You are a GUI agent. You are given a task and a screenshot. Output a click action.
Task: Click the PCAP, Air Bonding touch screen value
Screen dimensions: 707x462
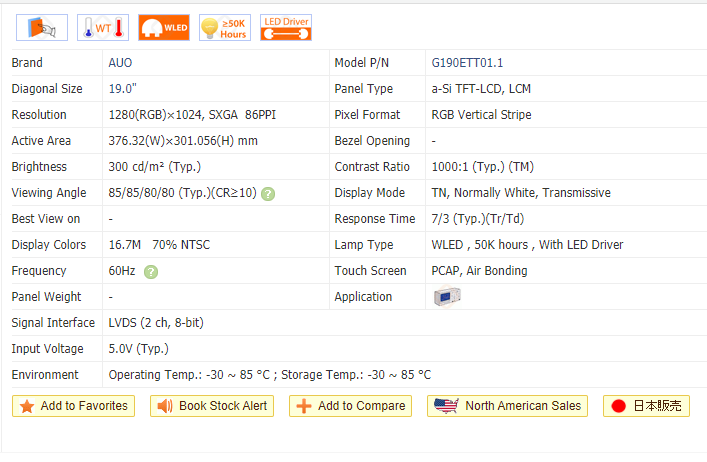480,271
